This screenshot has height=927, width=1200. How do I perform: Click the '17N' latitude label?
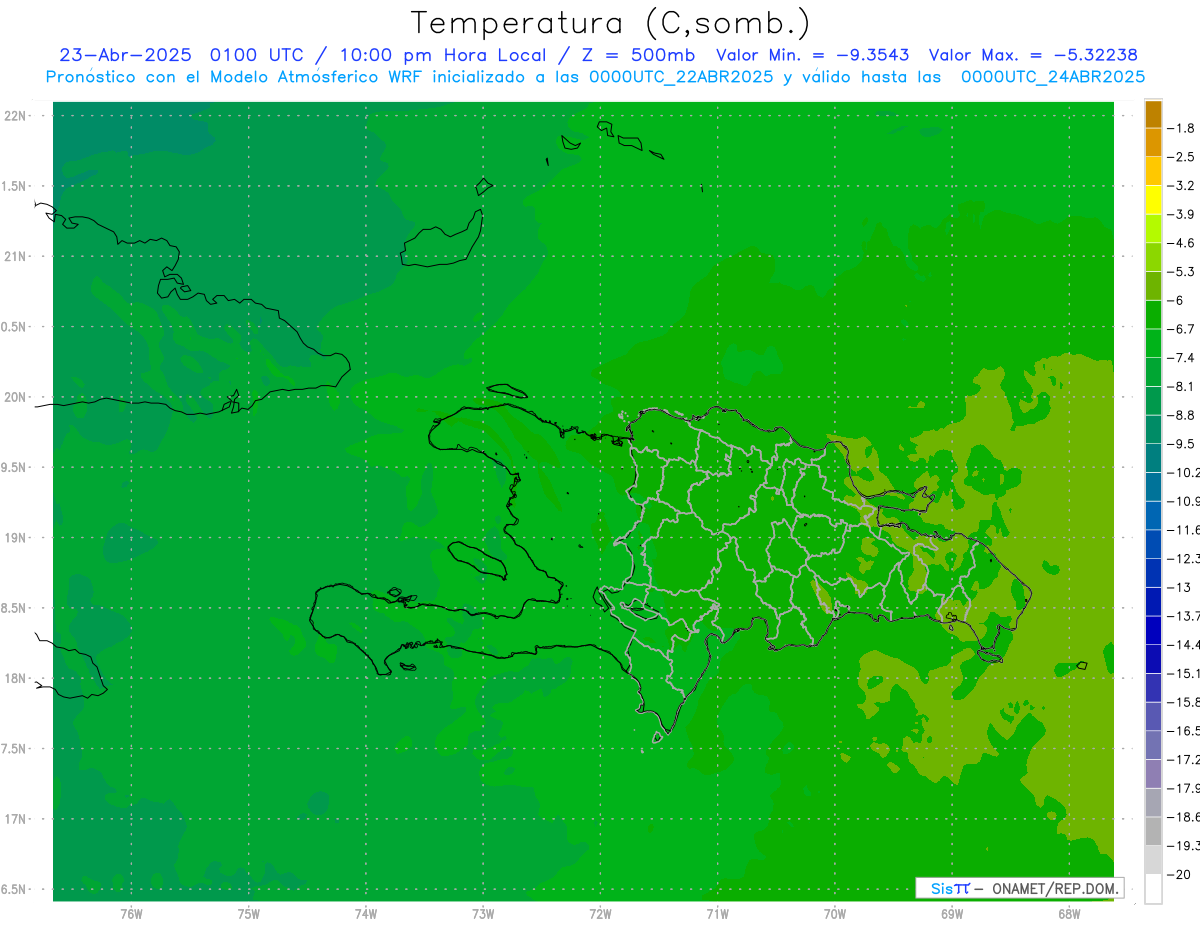coord(15,819)
